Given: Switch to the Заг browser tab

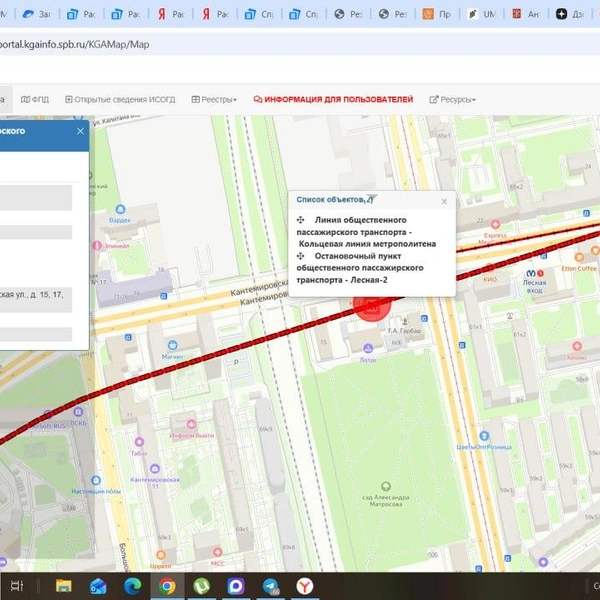Looking at the screenshot, I should click(37, 14).
